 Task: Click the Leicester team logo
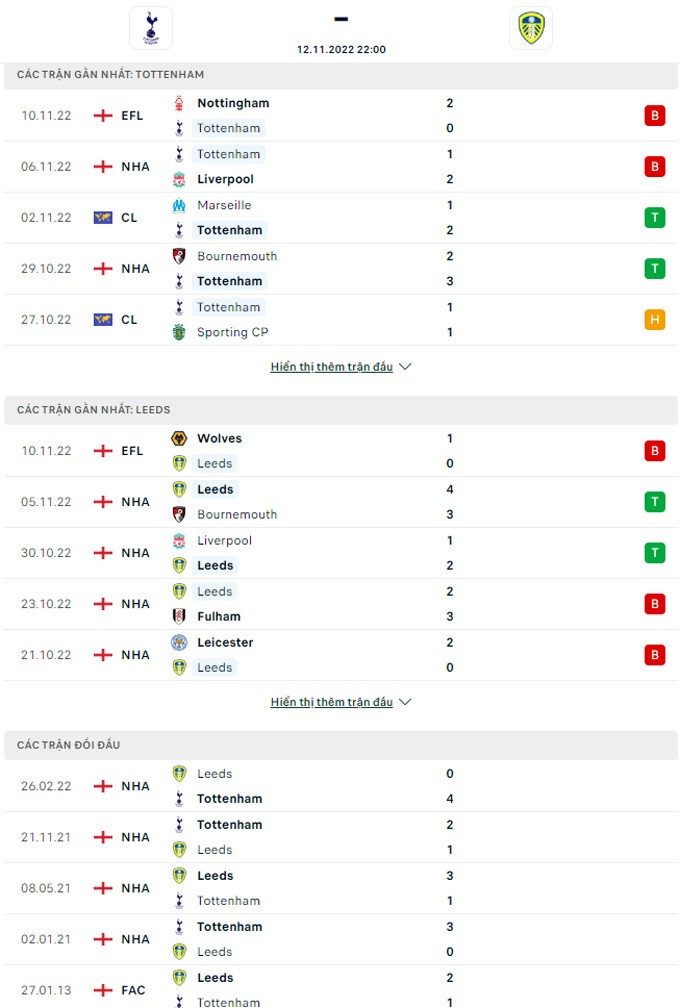179,642
